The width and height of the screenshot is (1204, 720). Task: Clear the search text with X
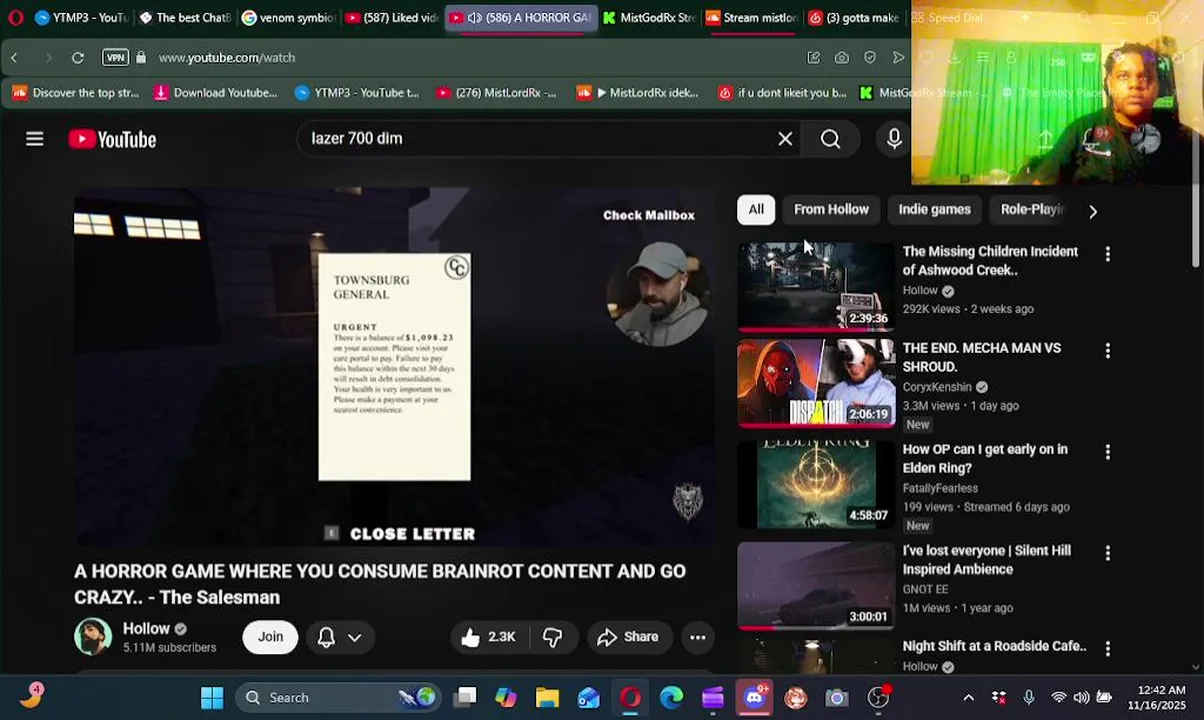point(785,139)
